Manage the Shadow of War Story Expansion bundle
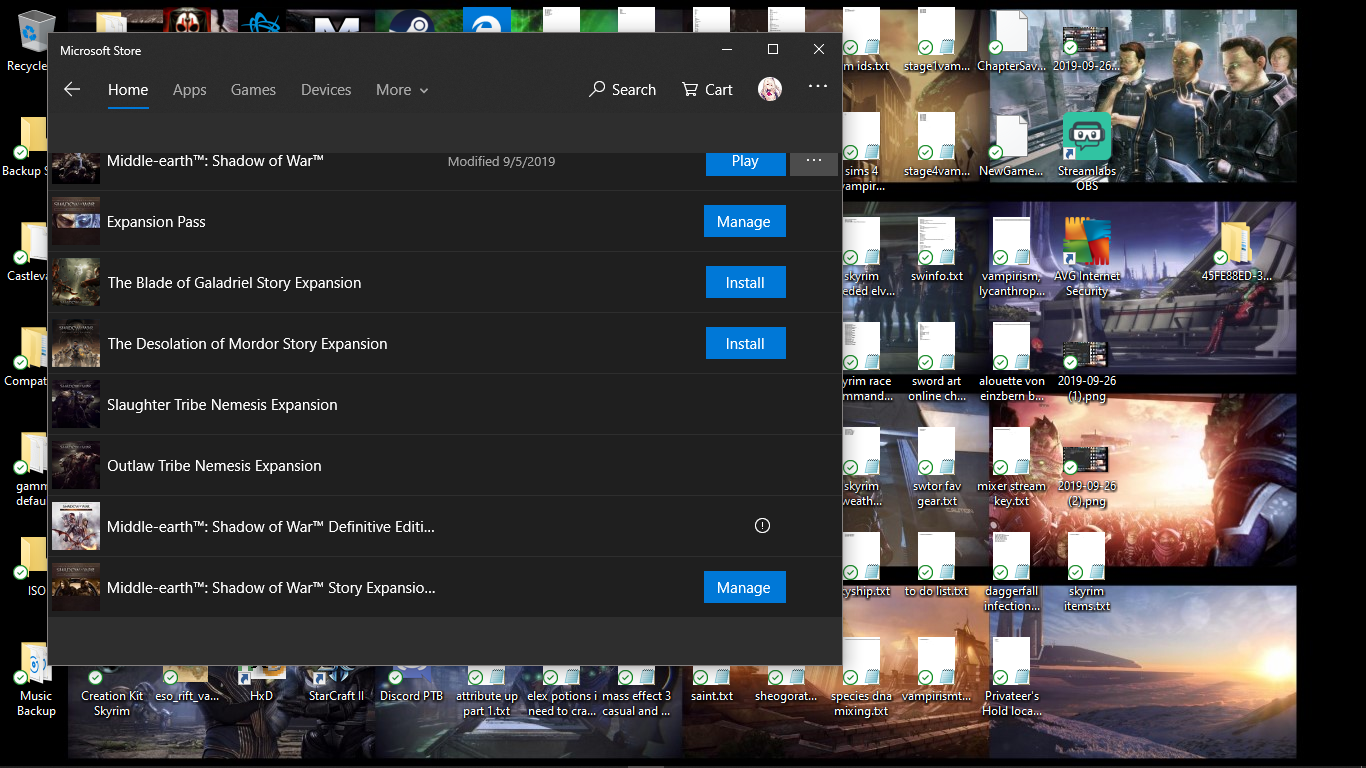 [744, 588]
